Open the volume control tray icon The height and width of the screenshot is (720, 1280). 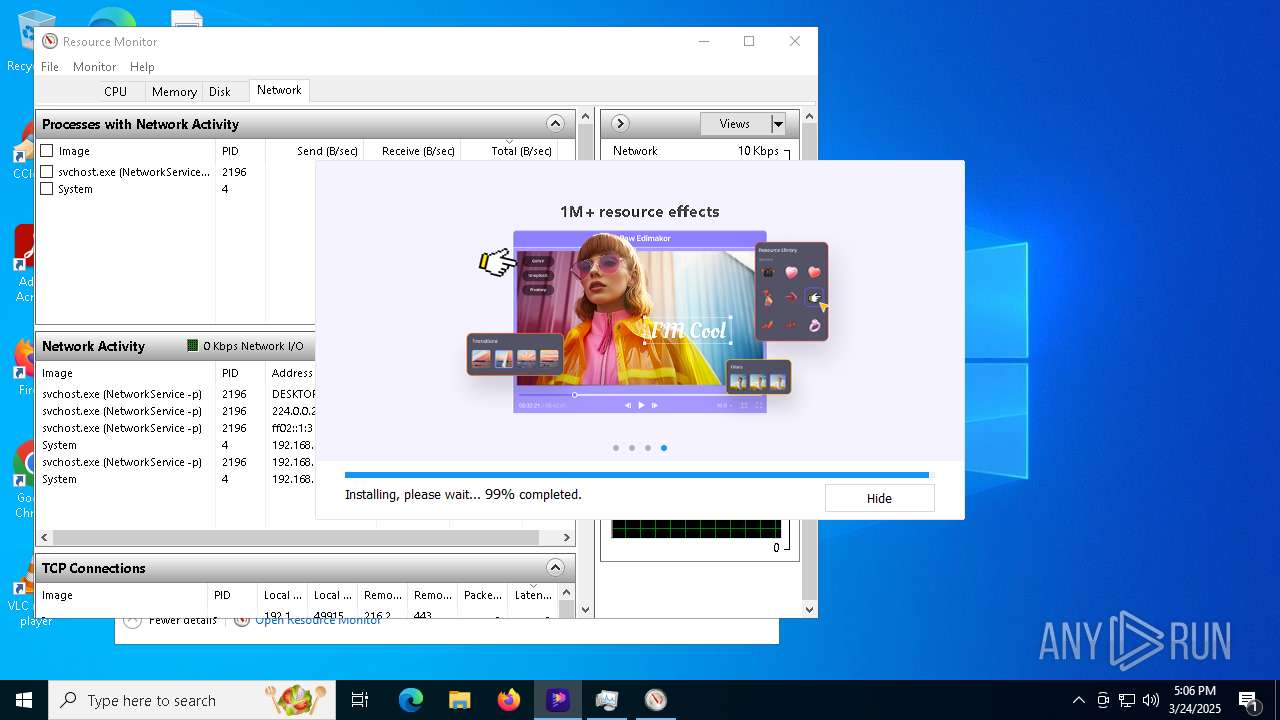[1151, 700]
